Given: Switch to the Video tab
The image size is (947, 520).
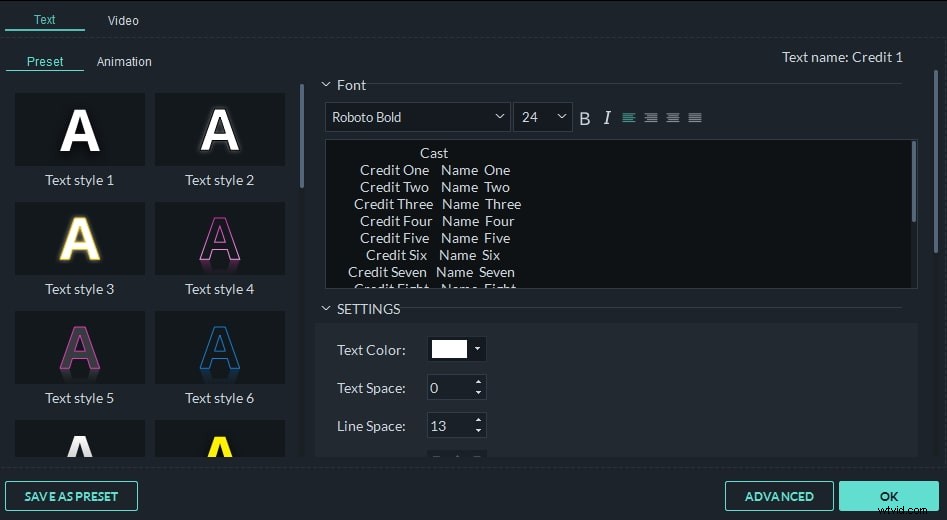Looking at the screenshot, I should (123, 21).
